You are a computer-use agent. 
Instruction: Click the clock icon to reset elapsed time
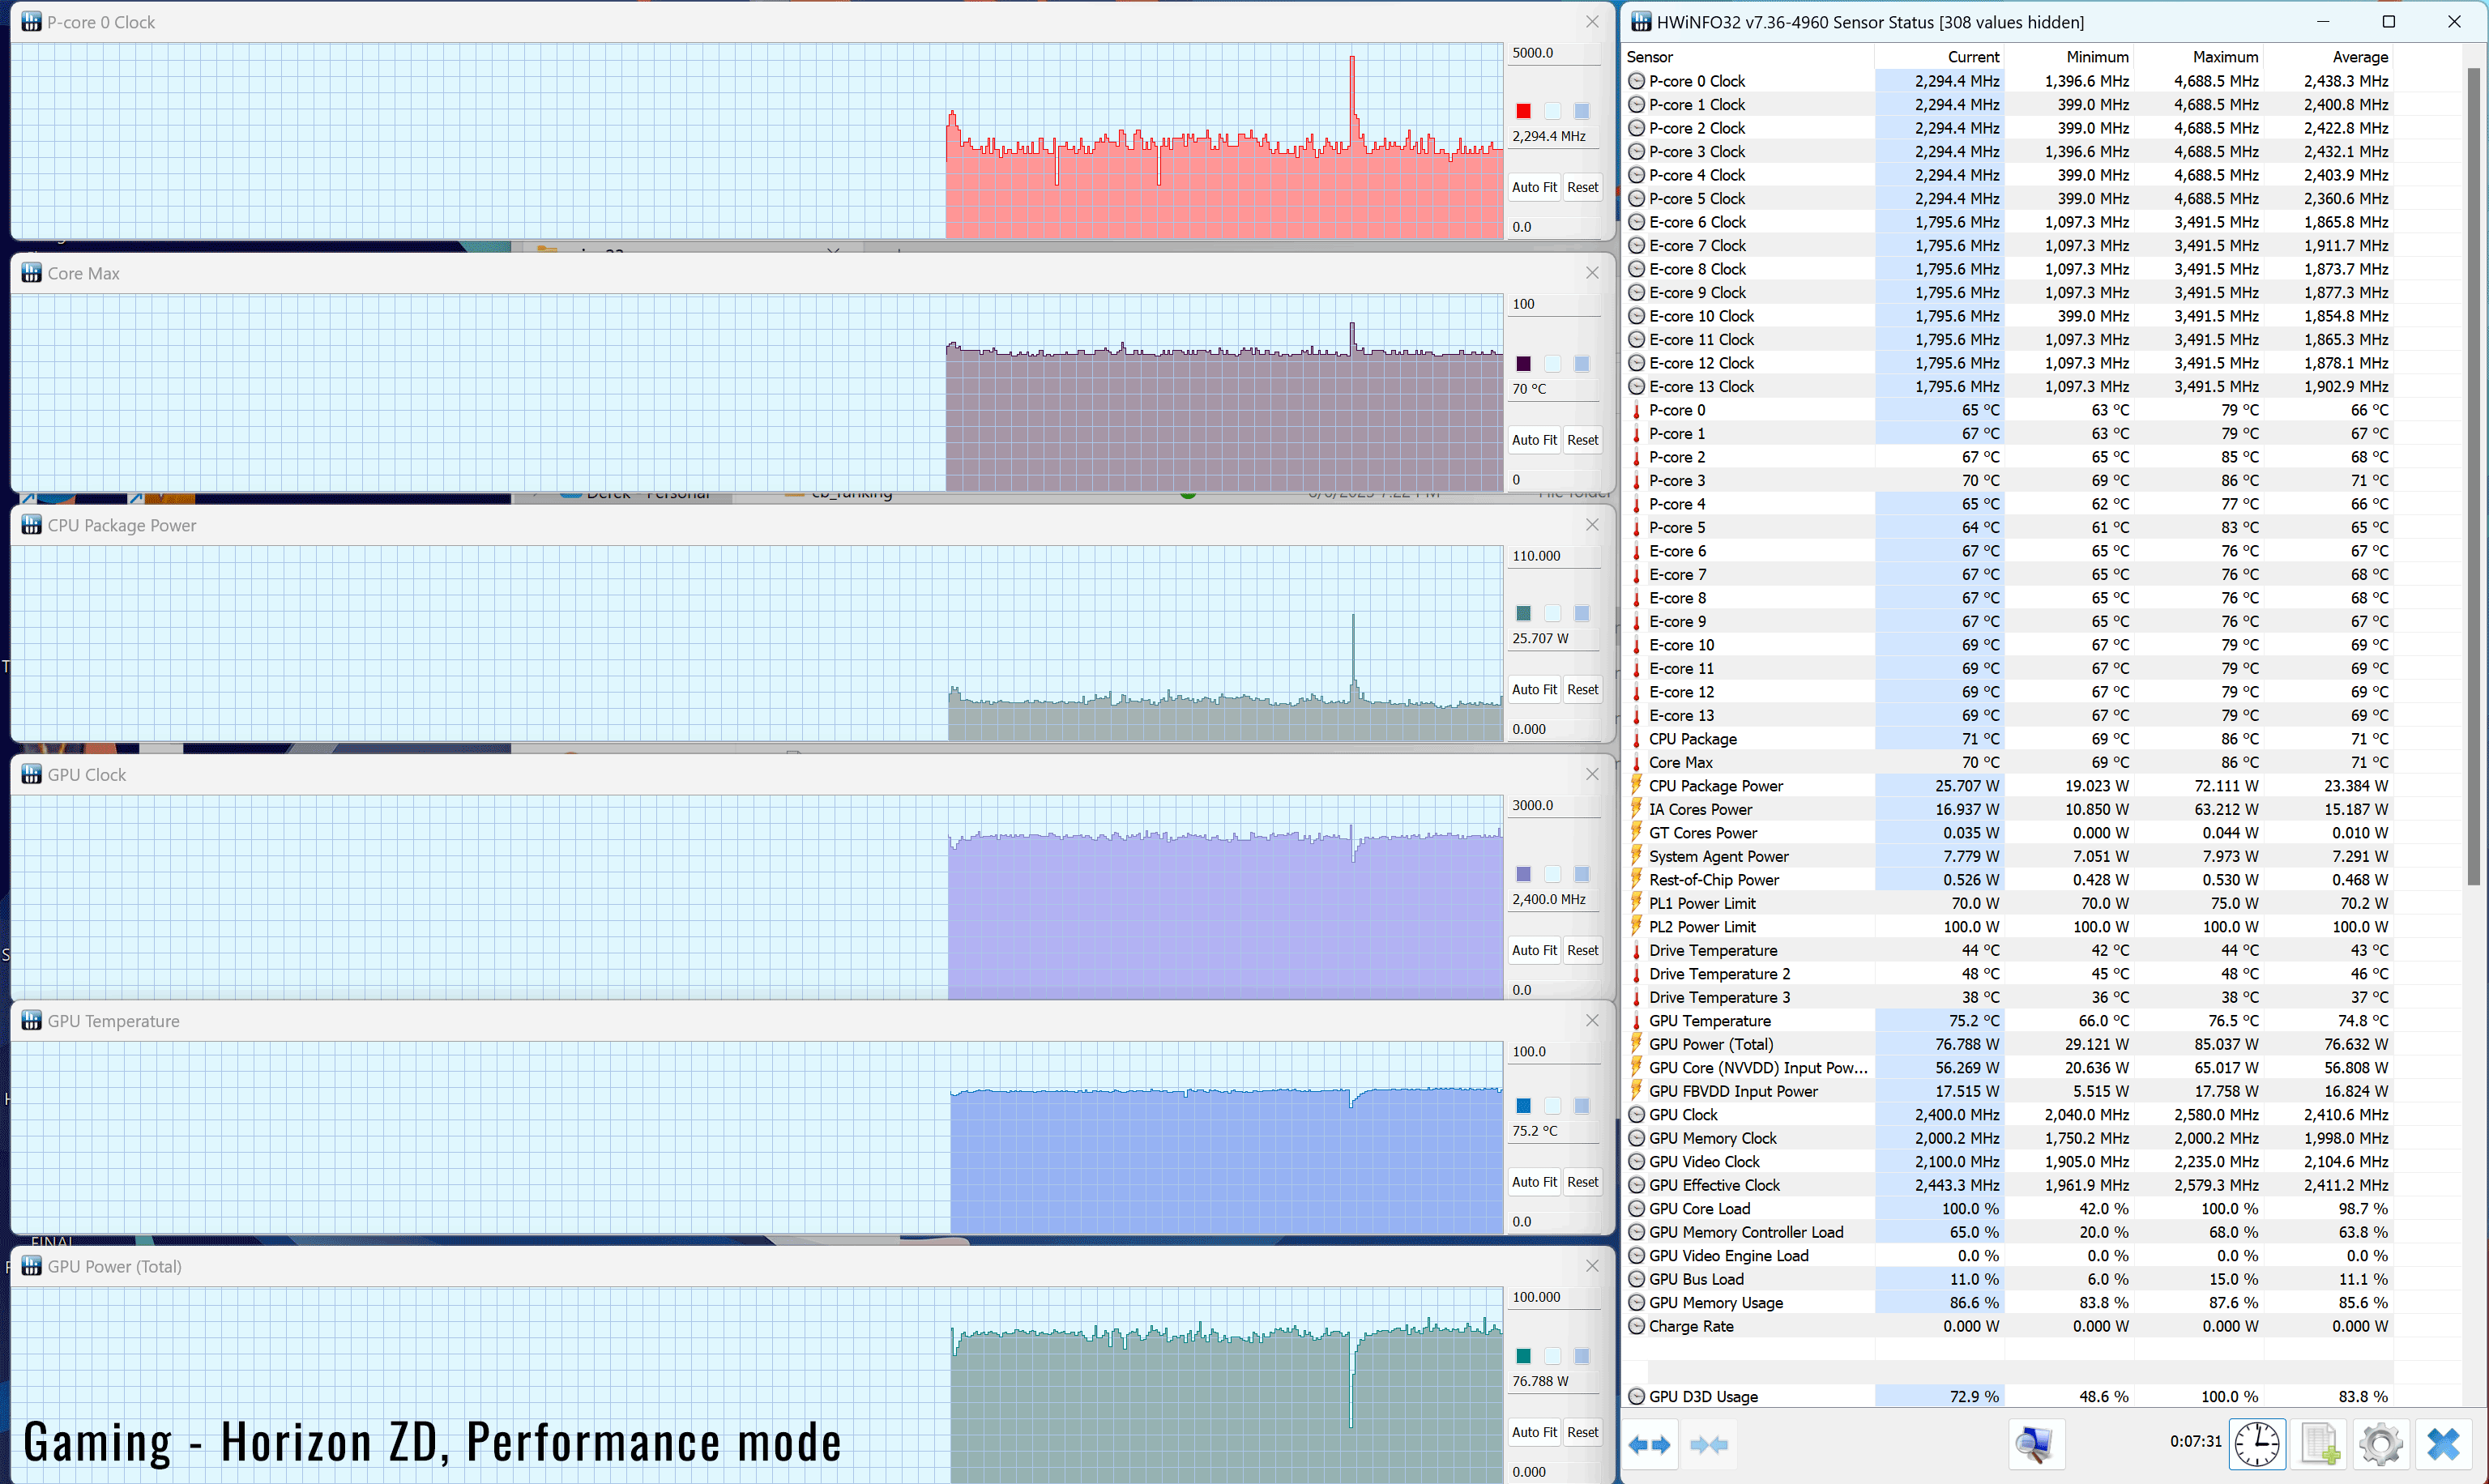[x=2257, y=1444]
